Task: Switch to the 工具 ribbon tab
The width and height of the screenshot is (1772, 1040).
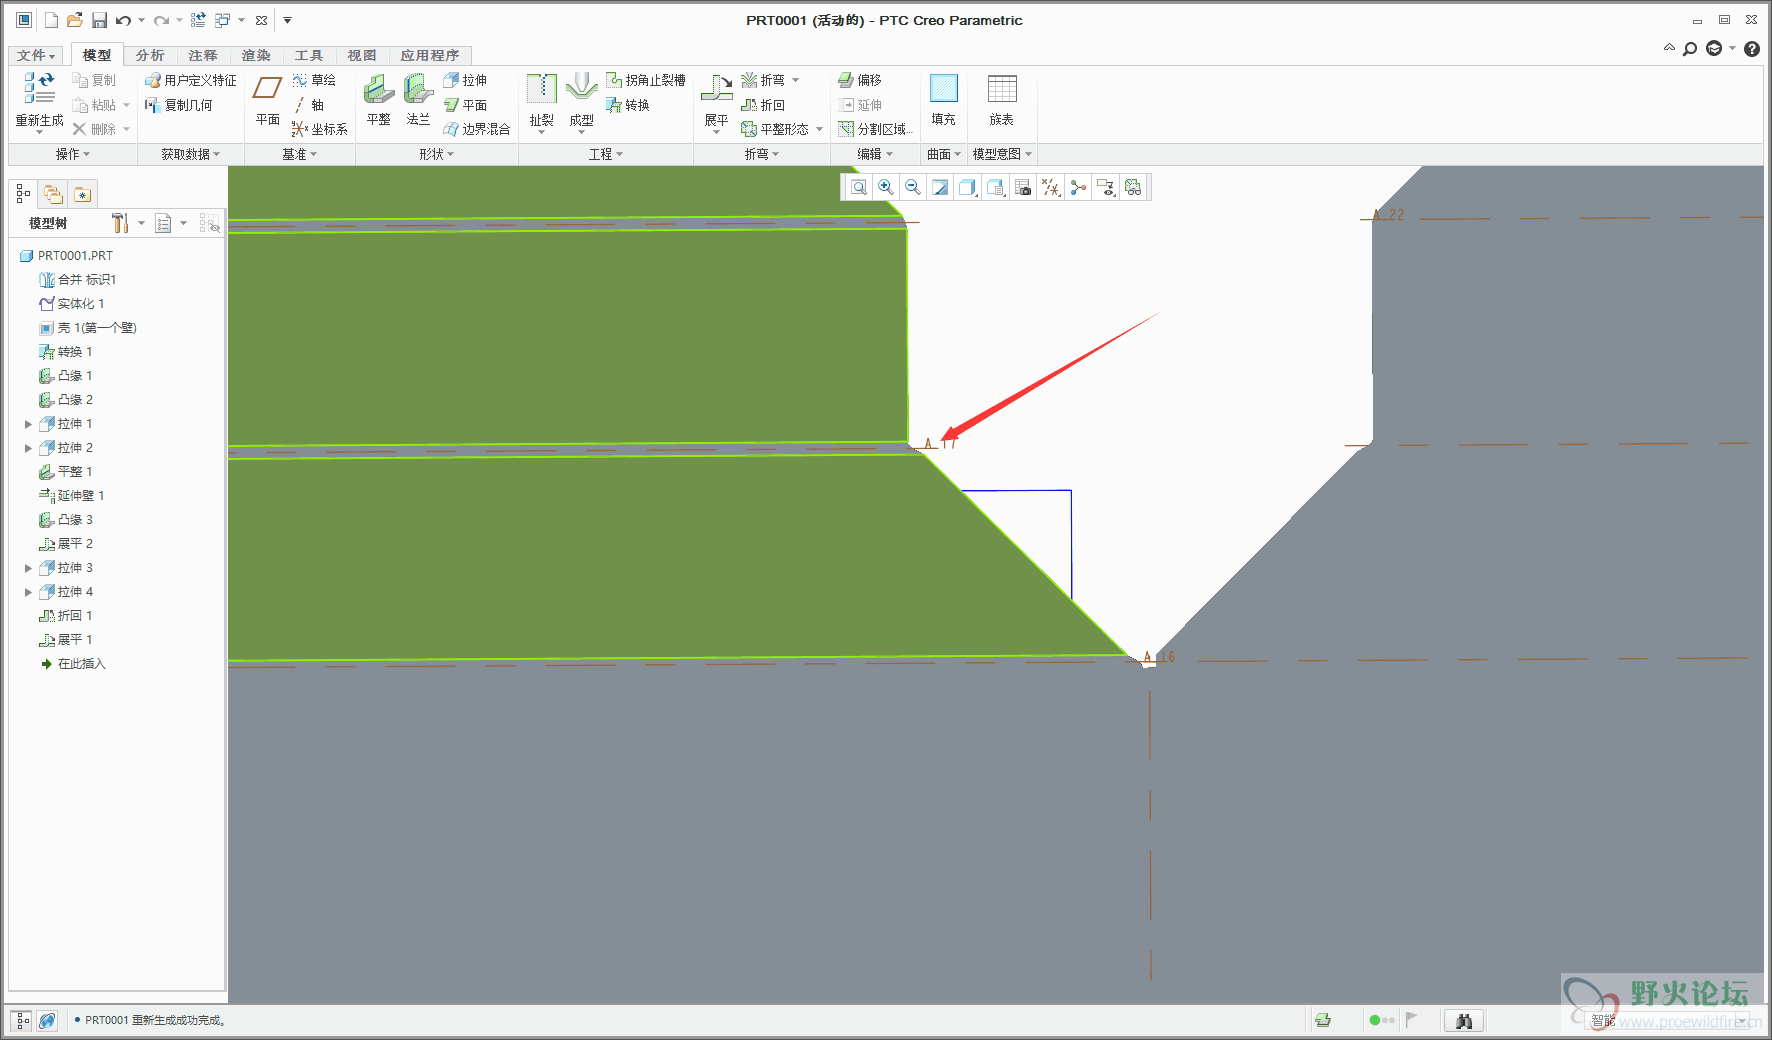Action: coord(309,55)
